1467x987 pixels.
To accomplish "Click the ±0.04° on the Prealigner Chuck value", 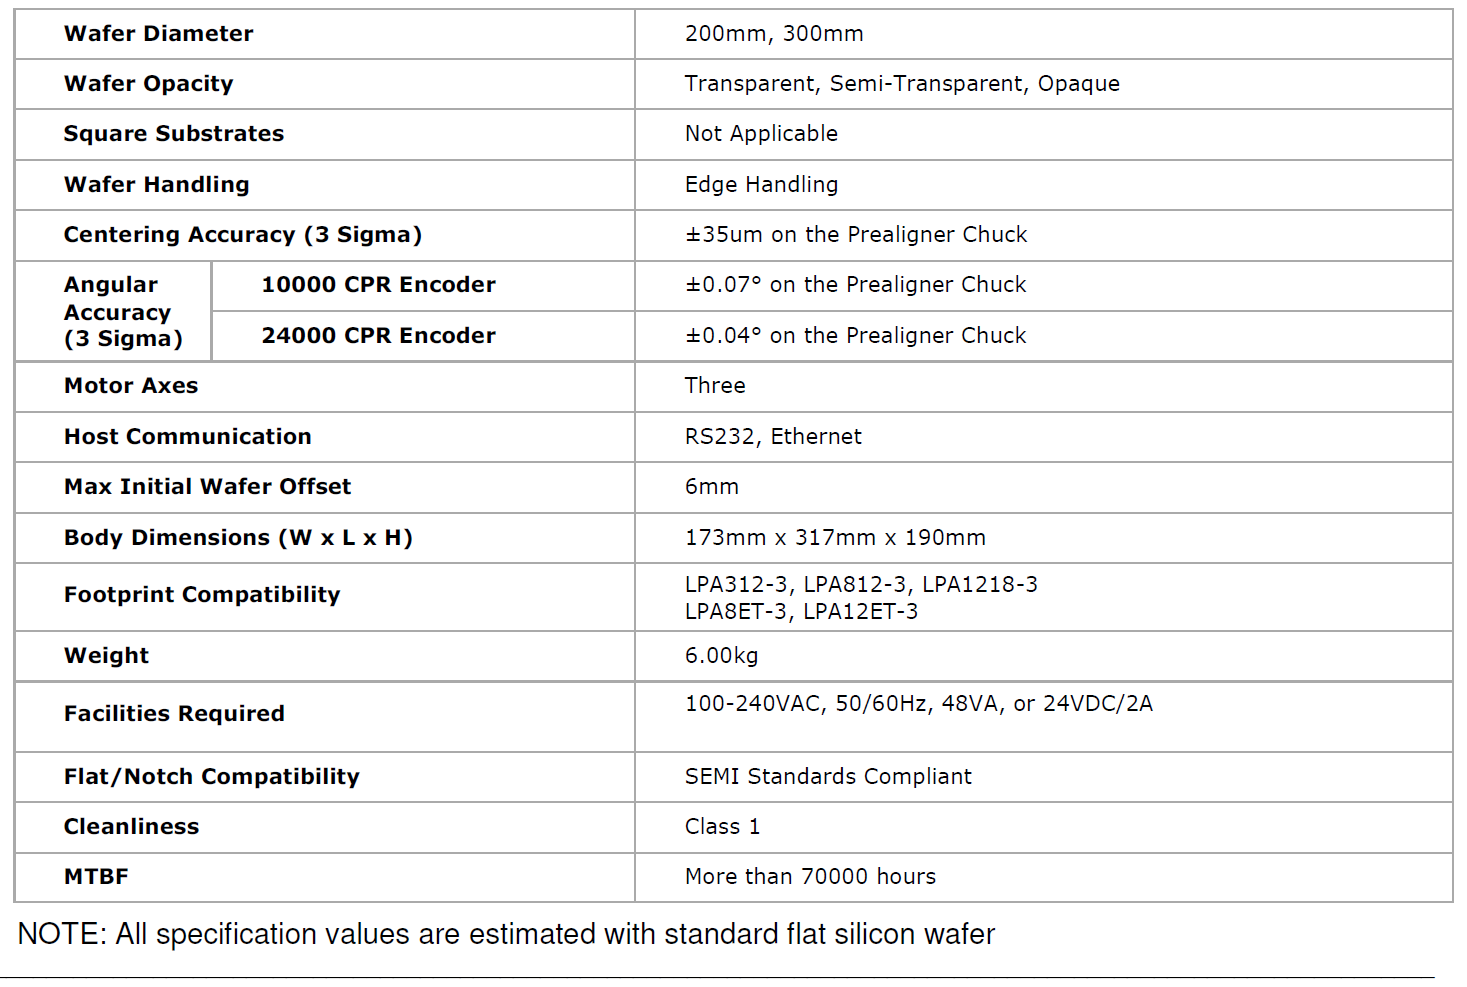I will click(x=856, y=336).
